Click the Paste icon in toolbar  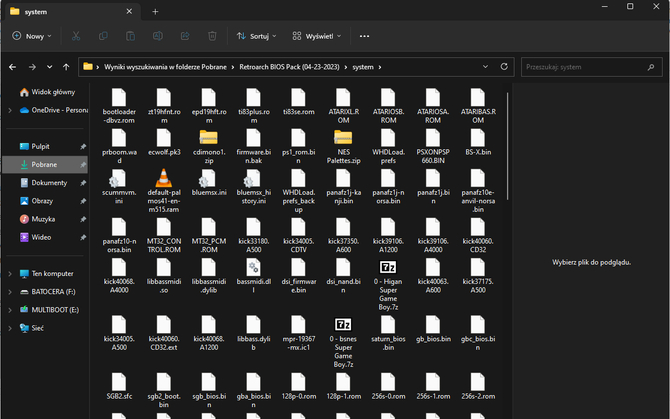[x=130, y=36]
